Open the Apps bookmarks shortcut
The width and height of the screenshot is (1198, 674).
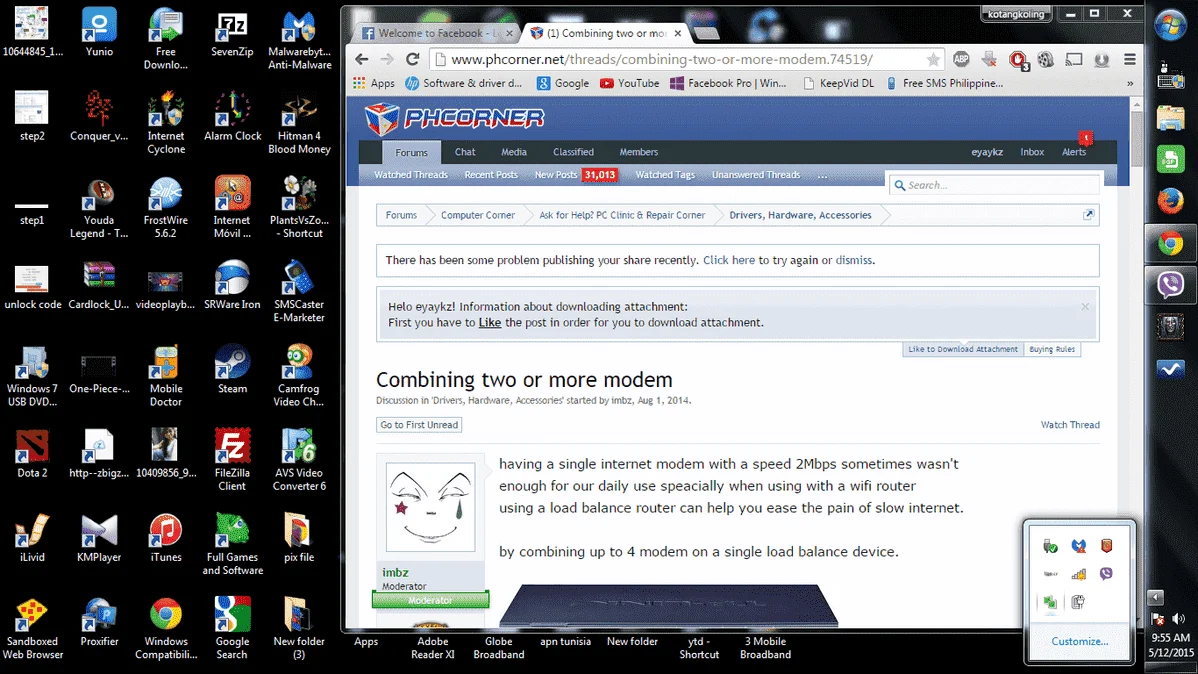click(x=374, y=83)
